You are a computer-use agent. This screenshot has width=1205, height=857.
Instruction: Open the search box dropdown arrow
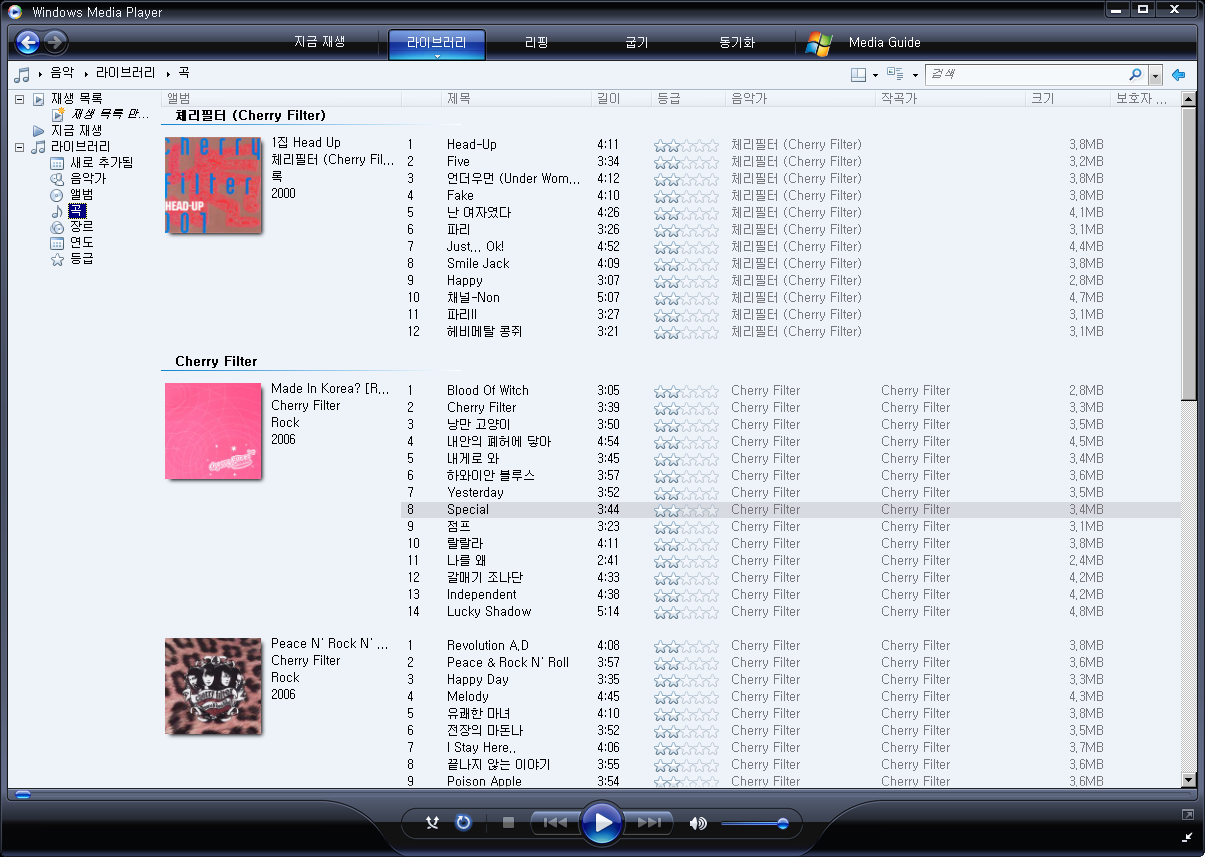coord(1156,75)
